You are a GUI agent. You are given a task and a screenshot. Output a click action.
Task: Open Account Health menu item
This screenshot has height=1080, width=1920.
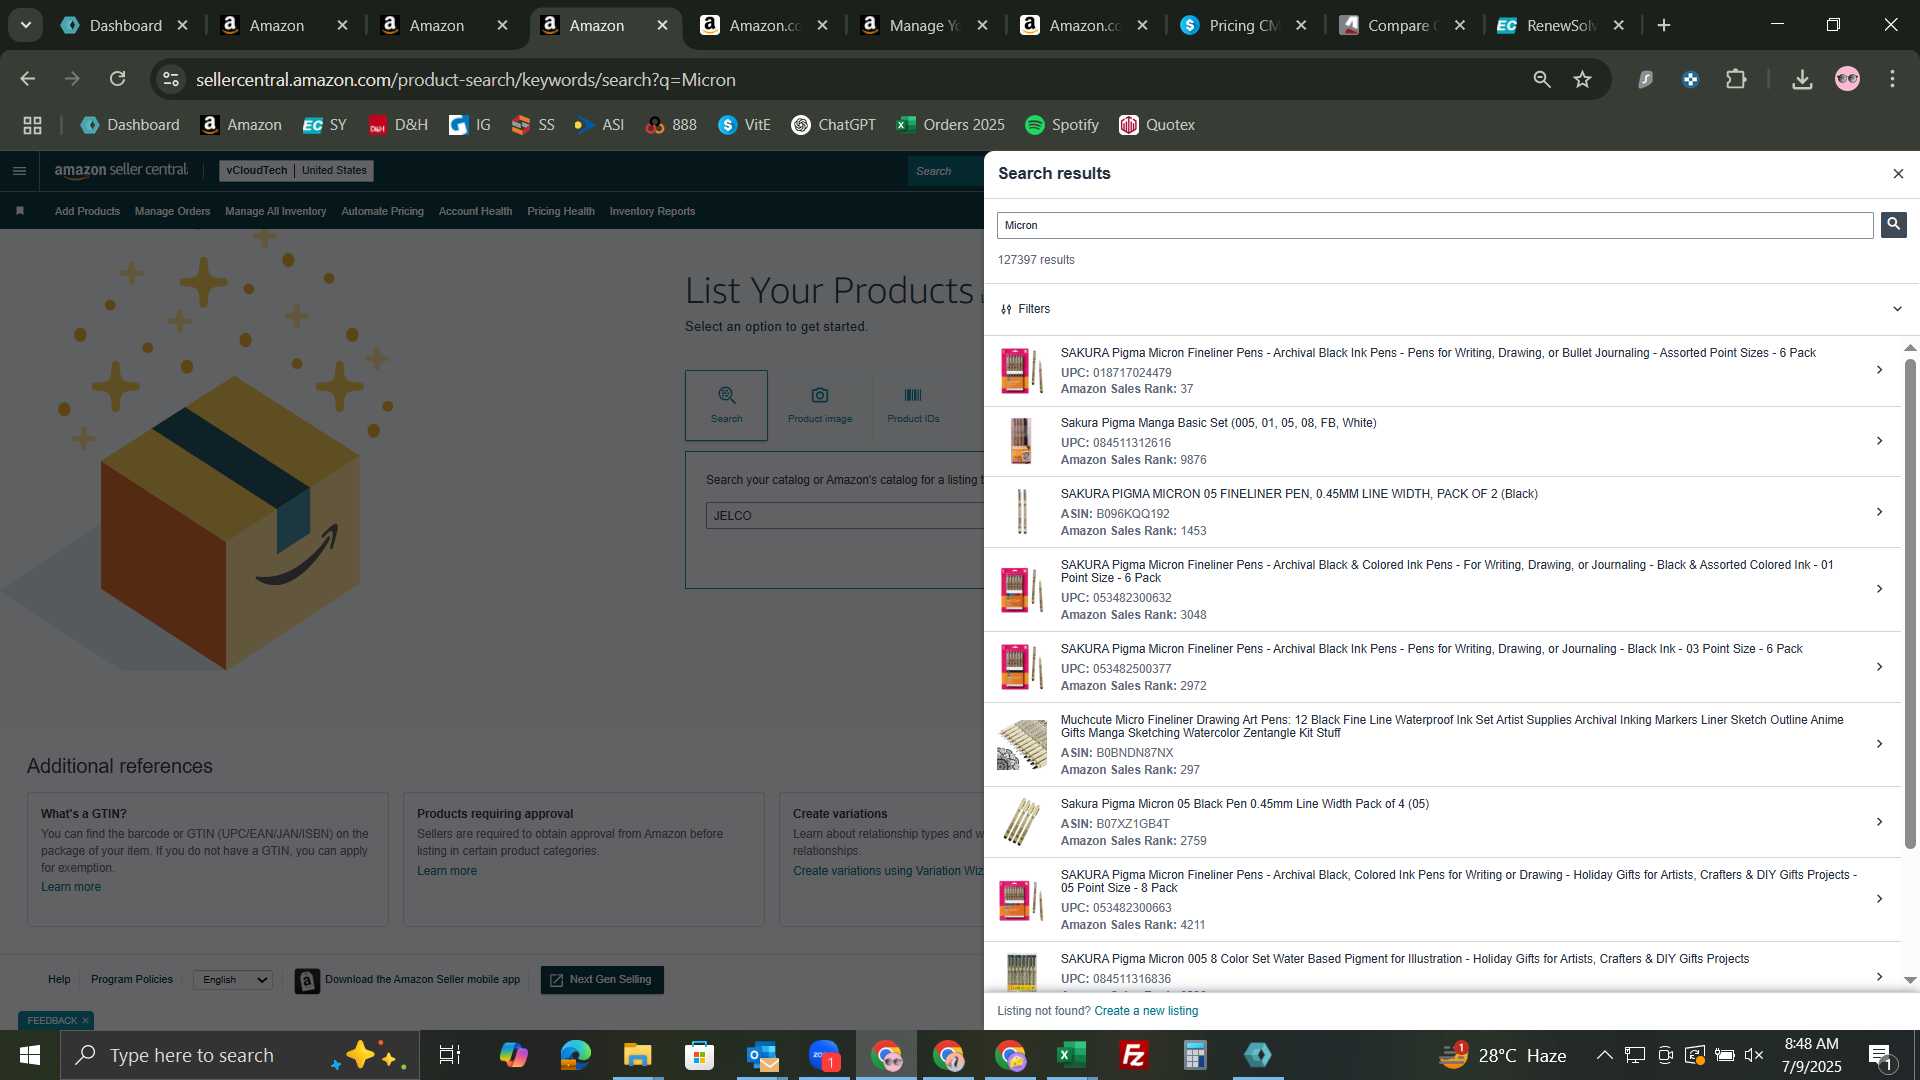(475, 211)
